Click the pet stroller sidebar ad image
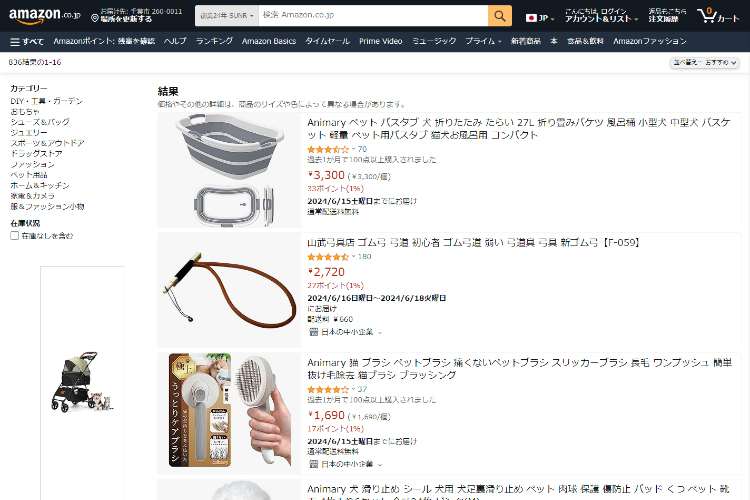Image resolution: width=750 pixels, height=500 pixels. pyautogui.click(x=82, y=382)
